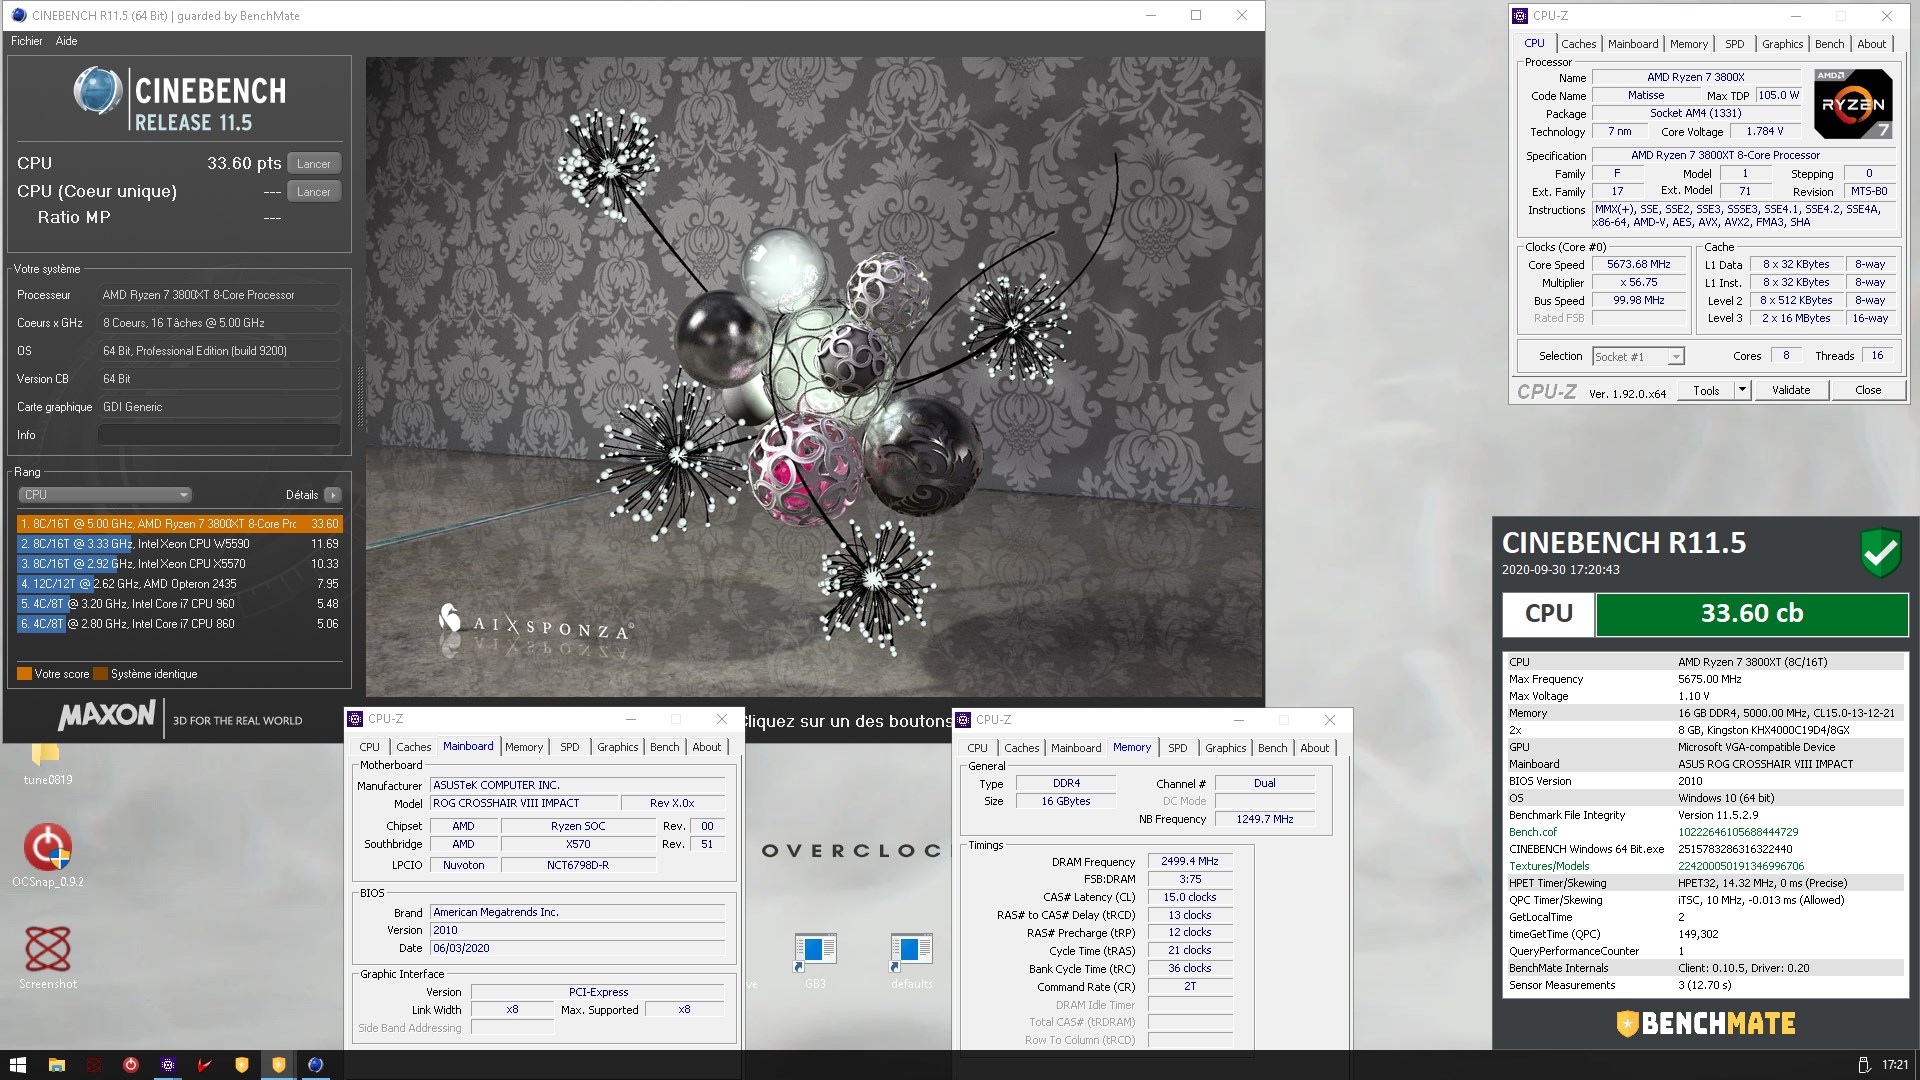Screen dimensions: 1920x1080
Task: Open the red checkmark taskbar icon
Action: (204, 1065)
